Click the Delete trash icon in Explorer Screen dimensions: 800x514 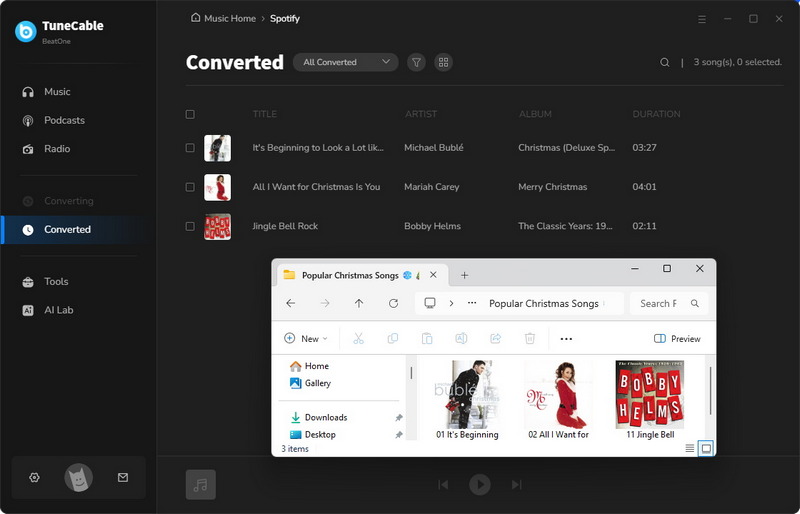point(530,339)
